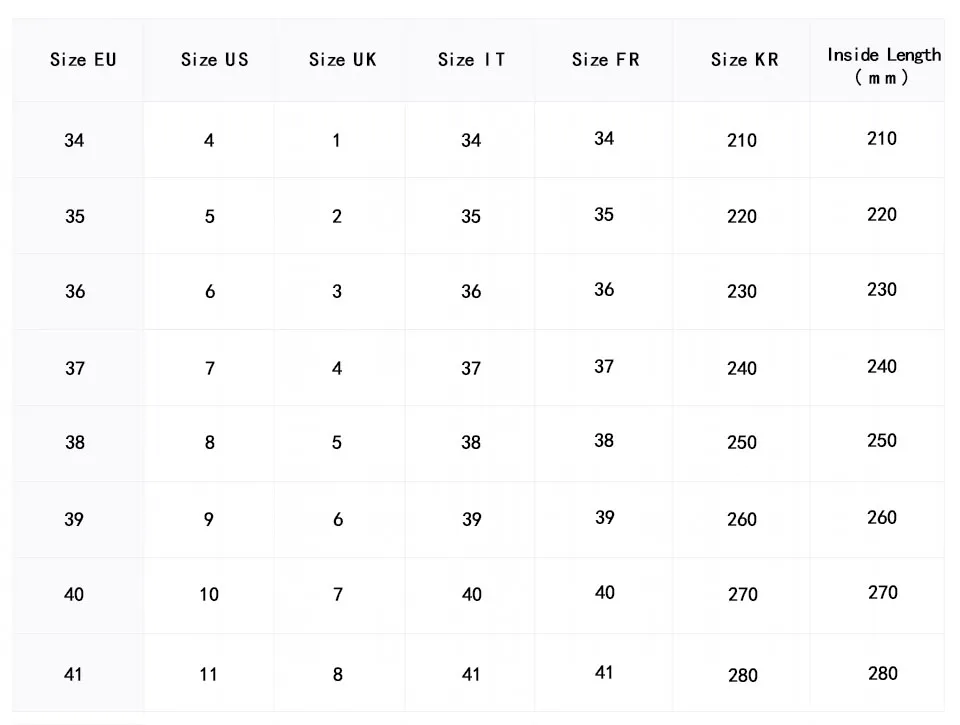Image resolution: width=960 pixels, height=725 pixels.
Task: Click the Size UK column header
Action: (342, 60)
